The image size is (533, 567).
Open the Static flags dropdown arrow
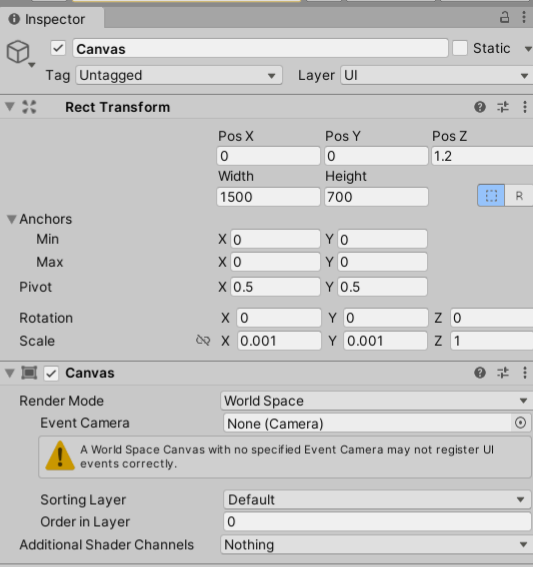point(528,48)
